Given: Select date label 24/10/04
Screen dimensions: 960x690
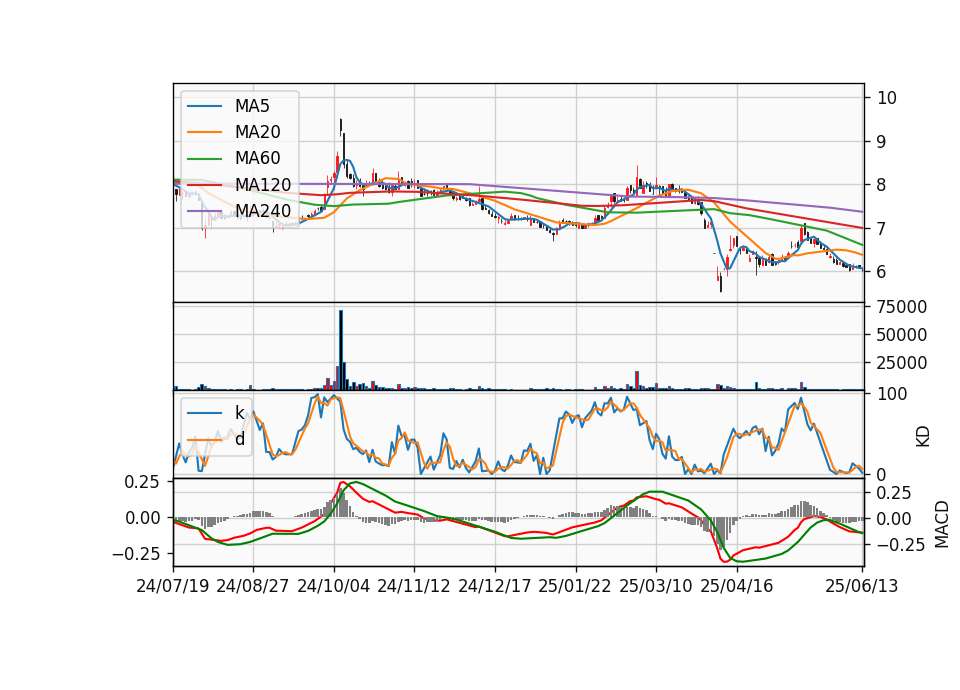Looking at the screenshot, I should (x=334, y=586).
